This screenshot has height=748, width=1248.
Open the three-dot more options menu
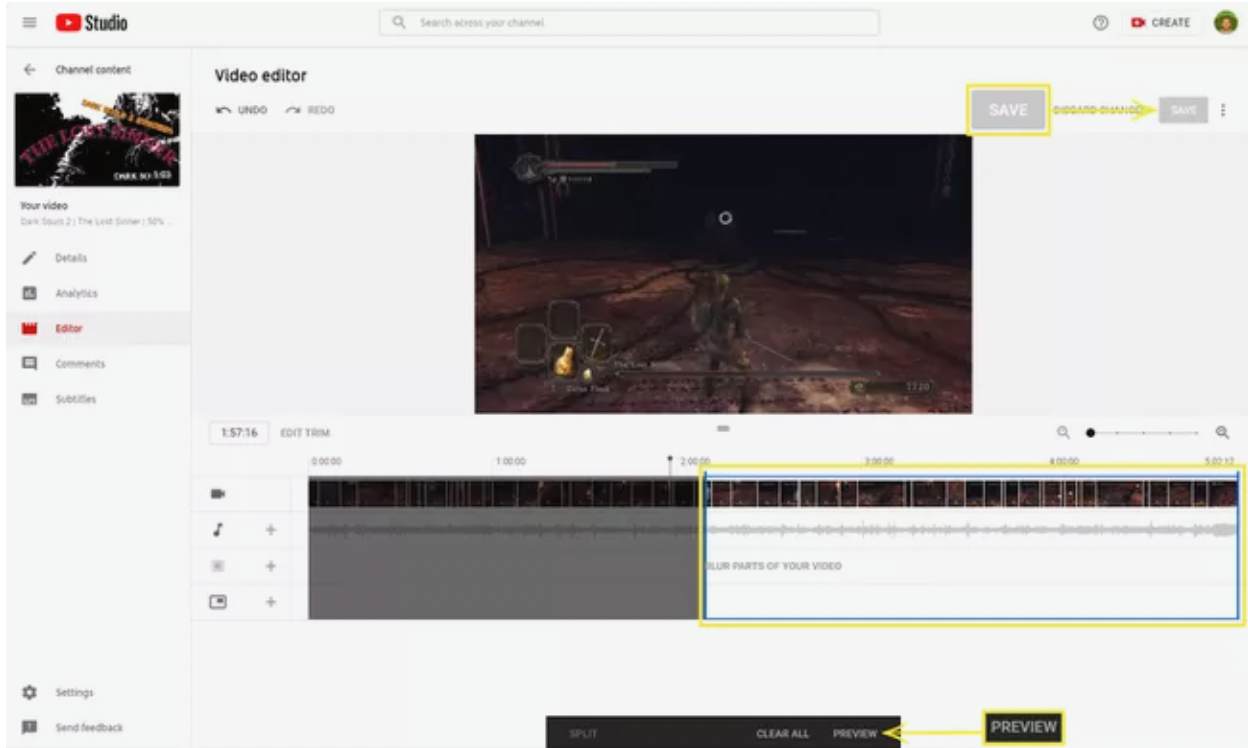1223,110
